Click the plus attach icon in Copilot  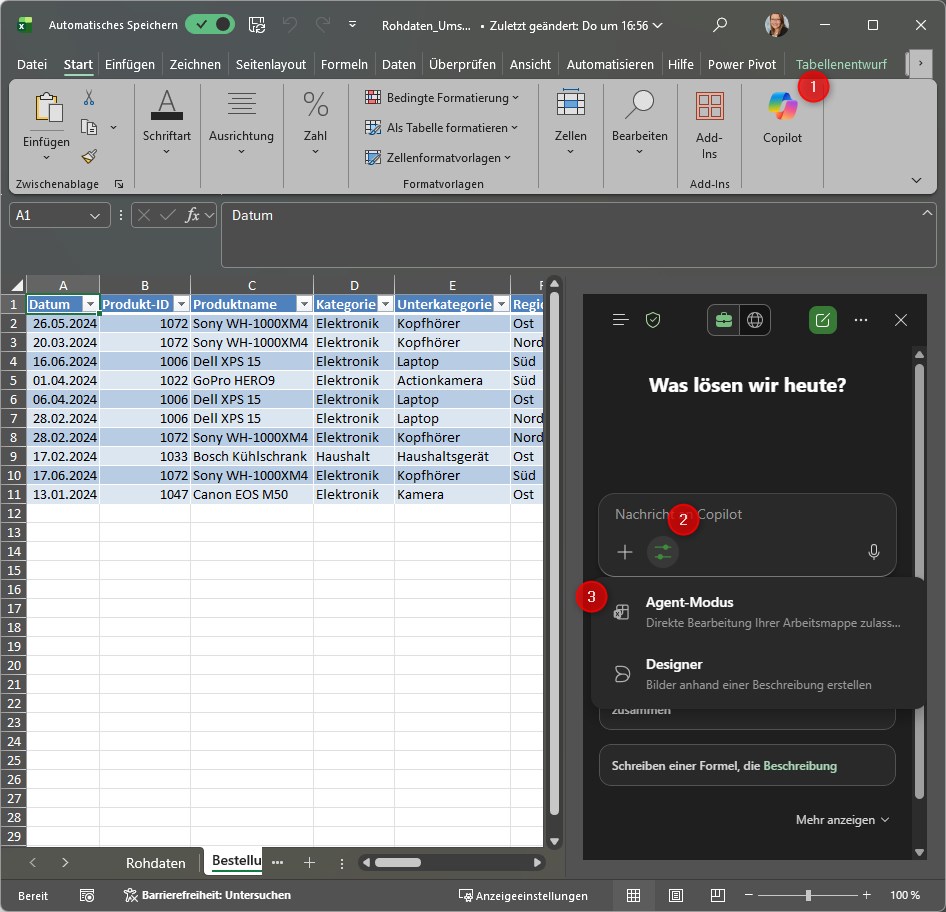coord(625,552)
